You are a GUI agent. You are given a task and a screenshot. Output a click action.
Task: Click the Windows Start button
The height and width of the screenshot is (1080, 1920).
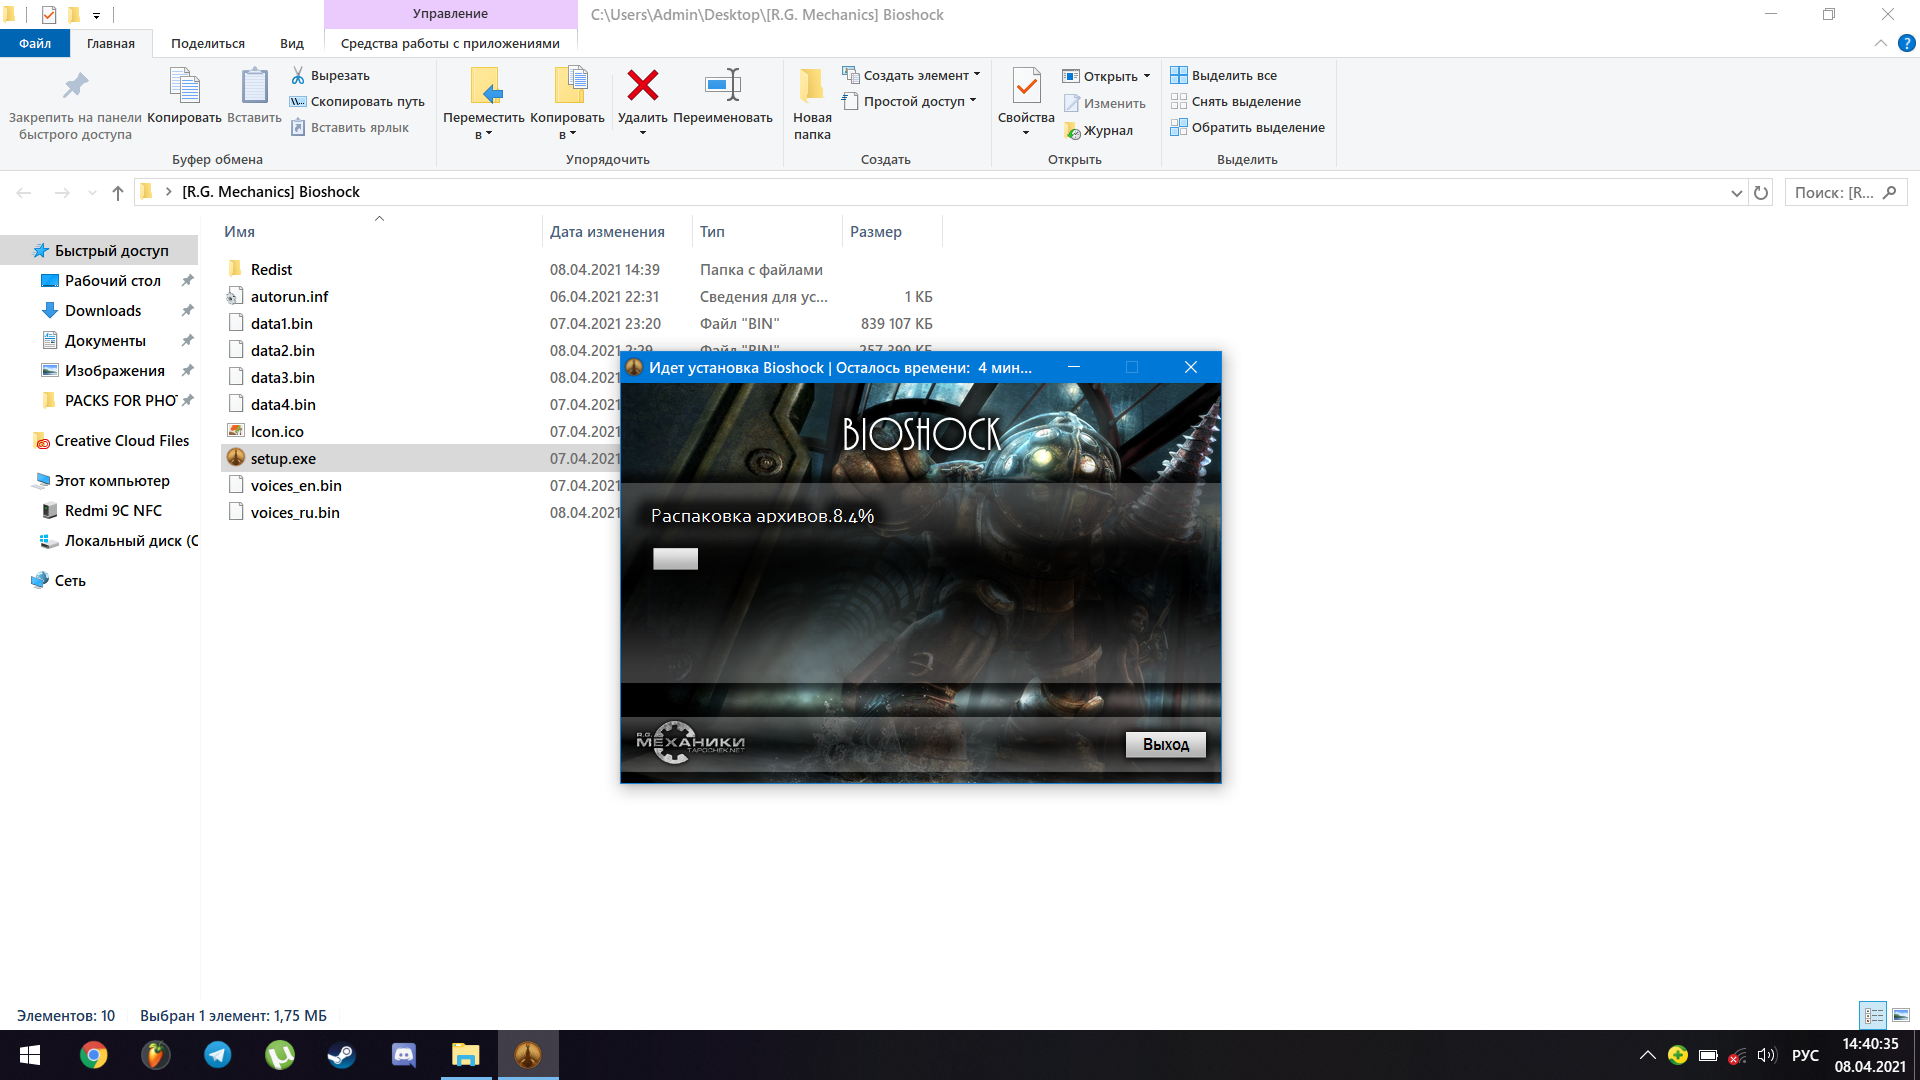click(30, 1055)
